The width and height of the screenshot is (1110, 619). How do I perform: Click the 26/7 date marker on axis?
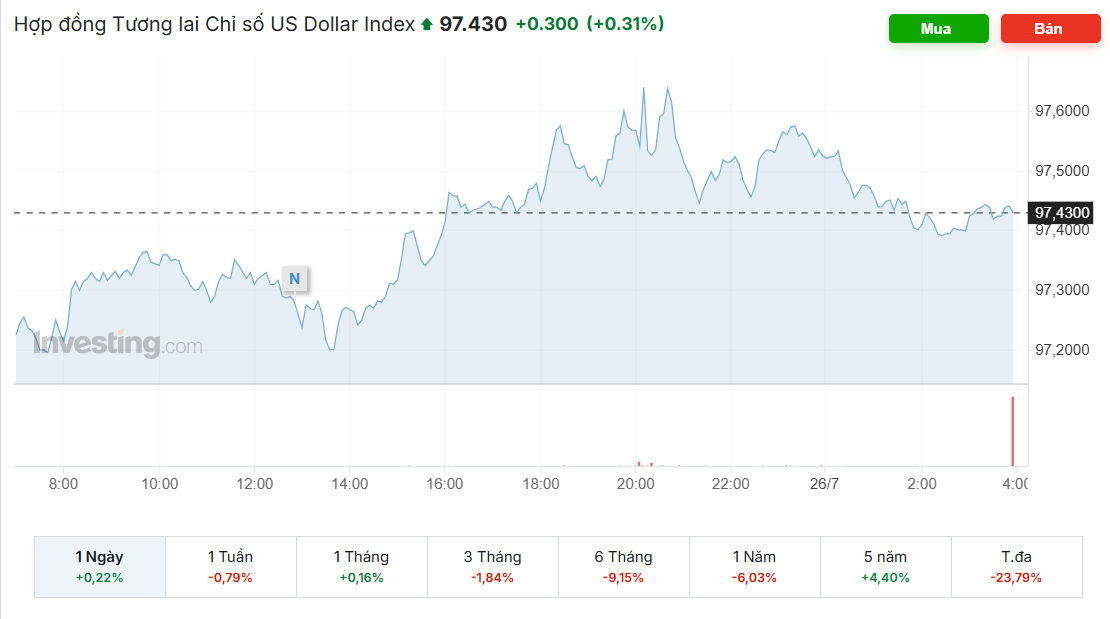pos(824,484)
